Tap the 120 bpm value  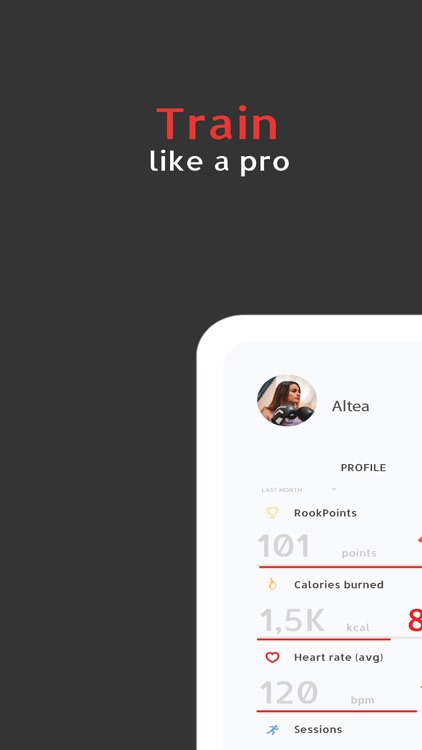click(x=317, y=693)
